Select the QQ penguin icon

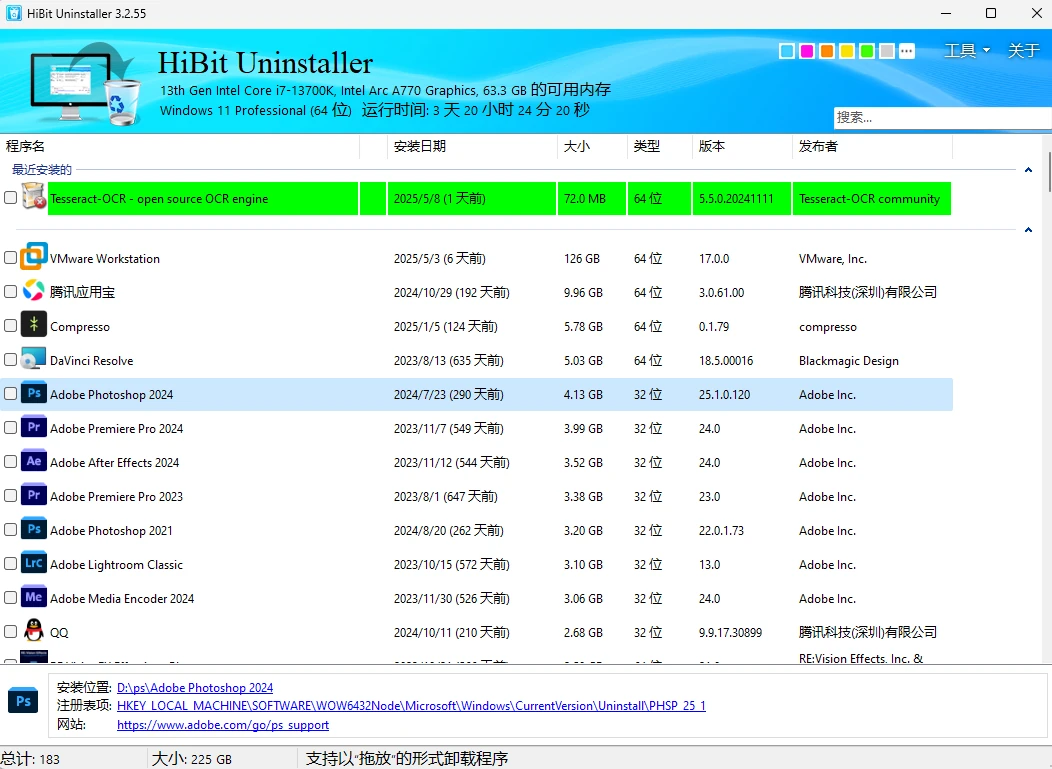click(34, 631)
